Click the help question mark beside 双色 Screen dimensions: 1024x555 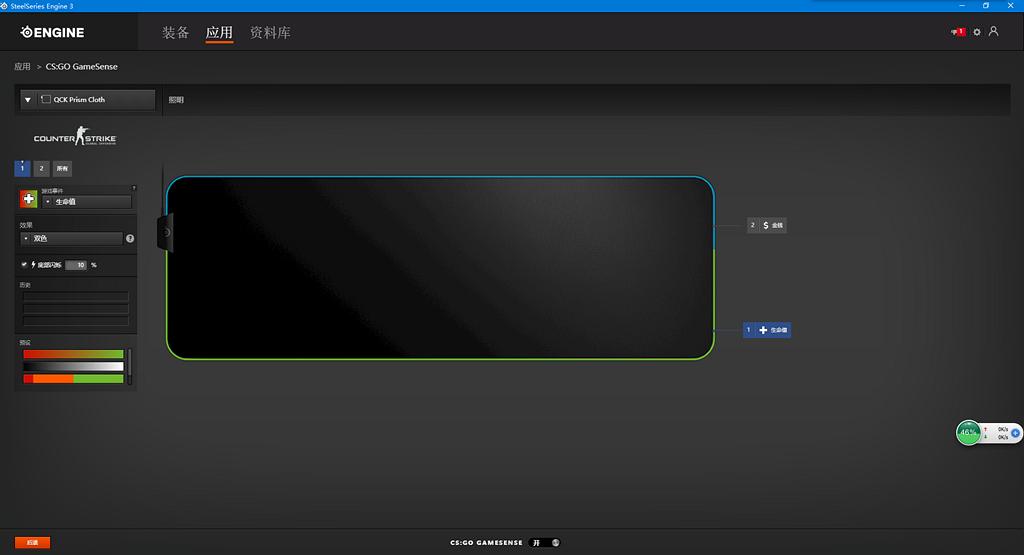pyautogui.click(x=130, y=238)
